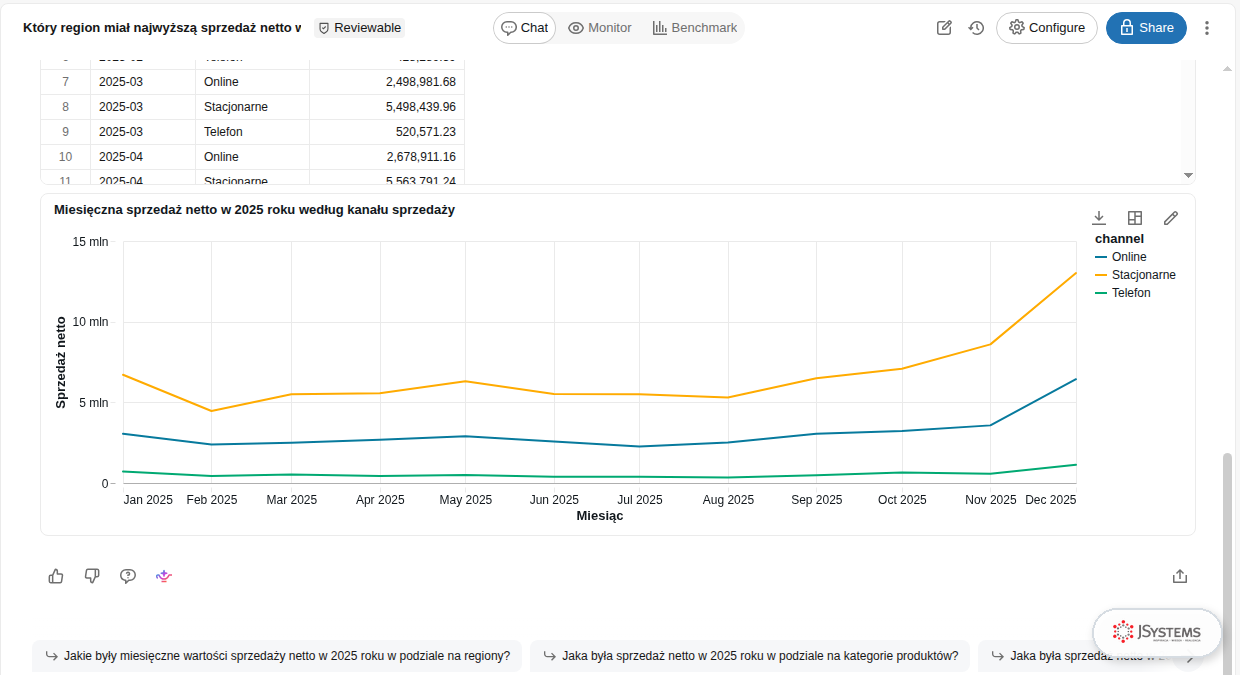Pick the suggested question about sales by regiony
The image size is (1240, 675).
coord(277,656)
